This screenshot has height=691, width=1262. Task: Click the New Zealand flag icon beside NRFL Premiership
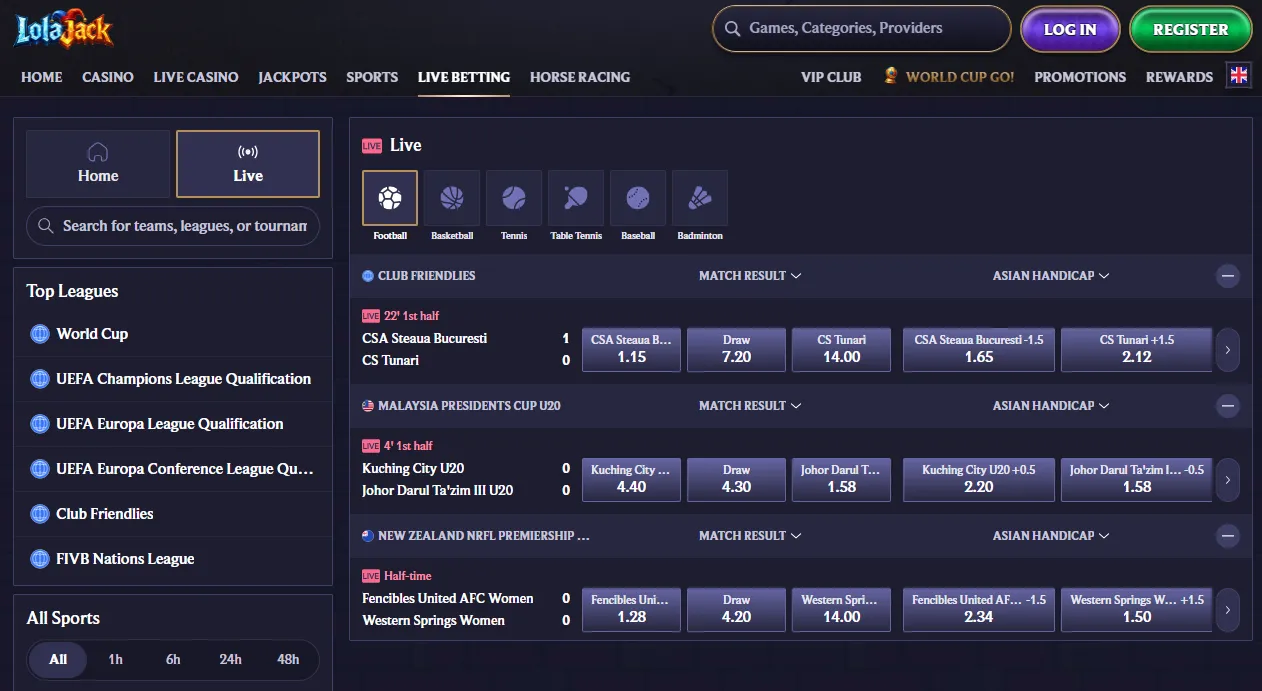(x=368, y=536)
